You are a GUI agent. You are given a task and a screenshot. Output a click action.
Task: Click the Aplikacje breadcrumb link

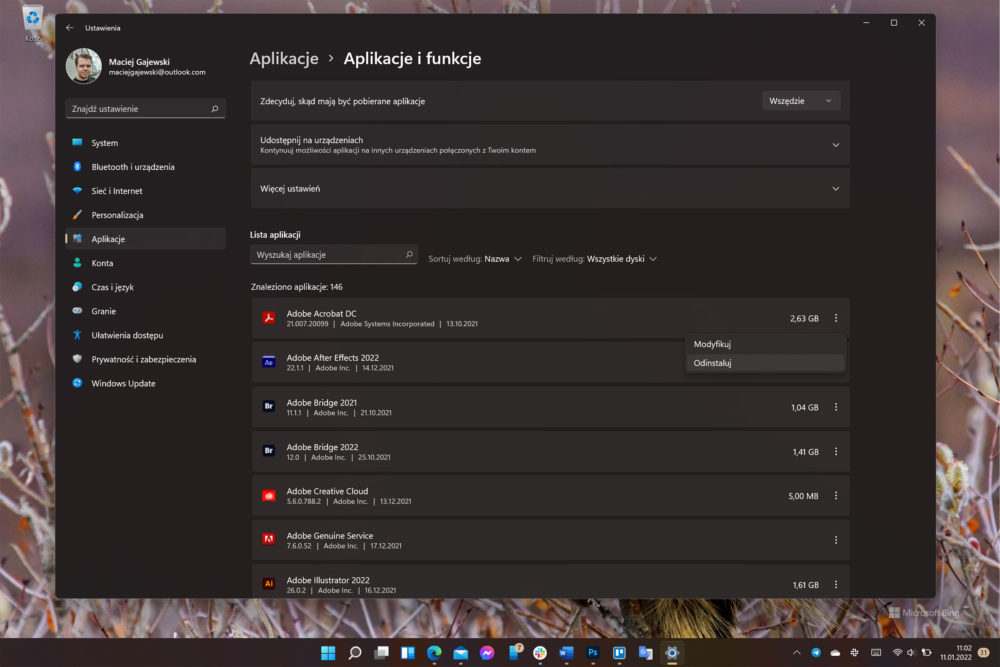click(x=284, y=59)
